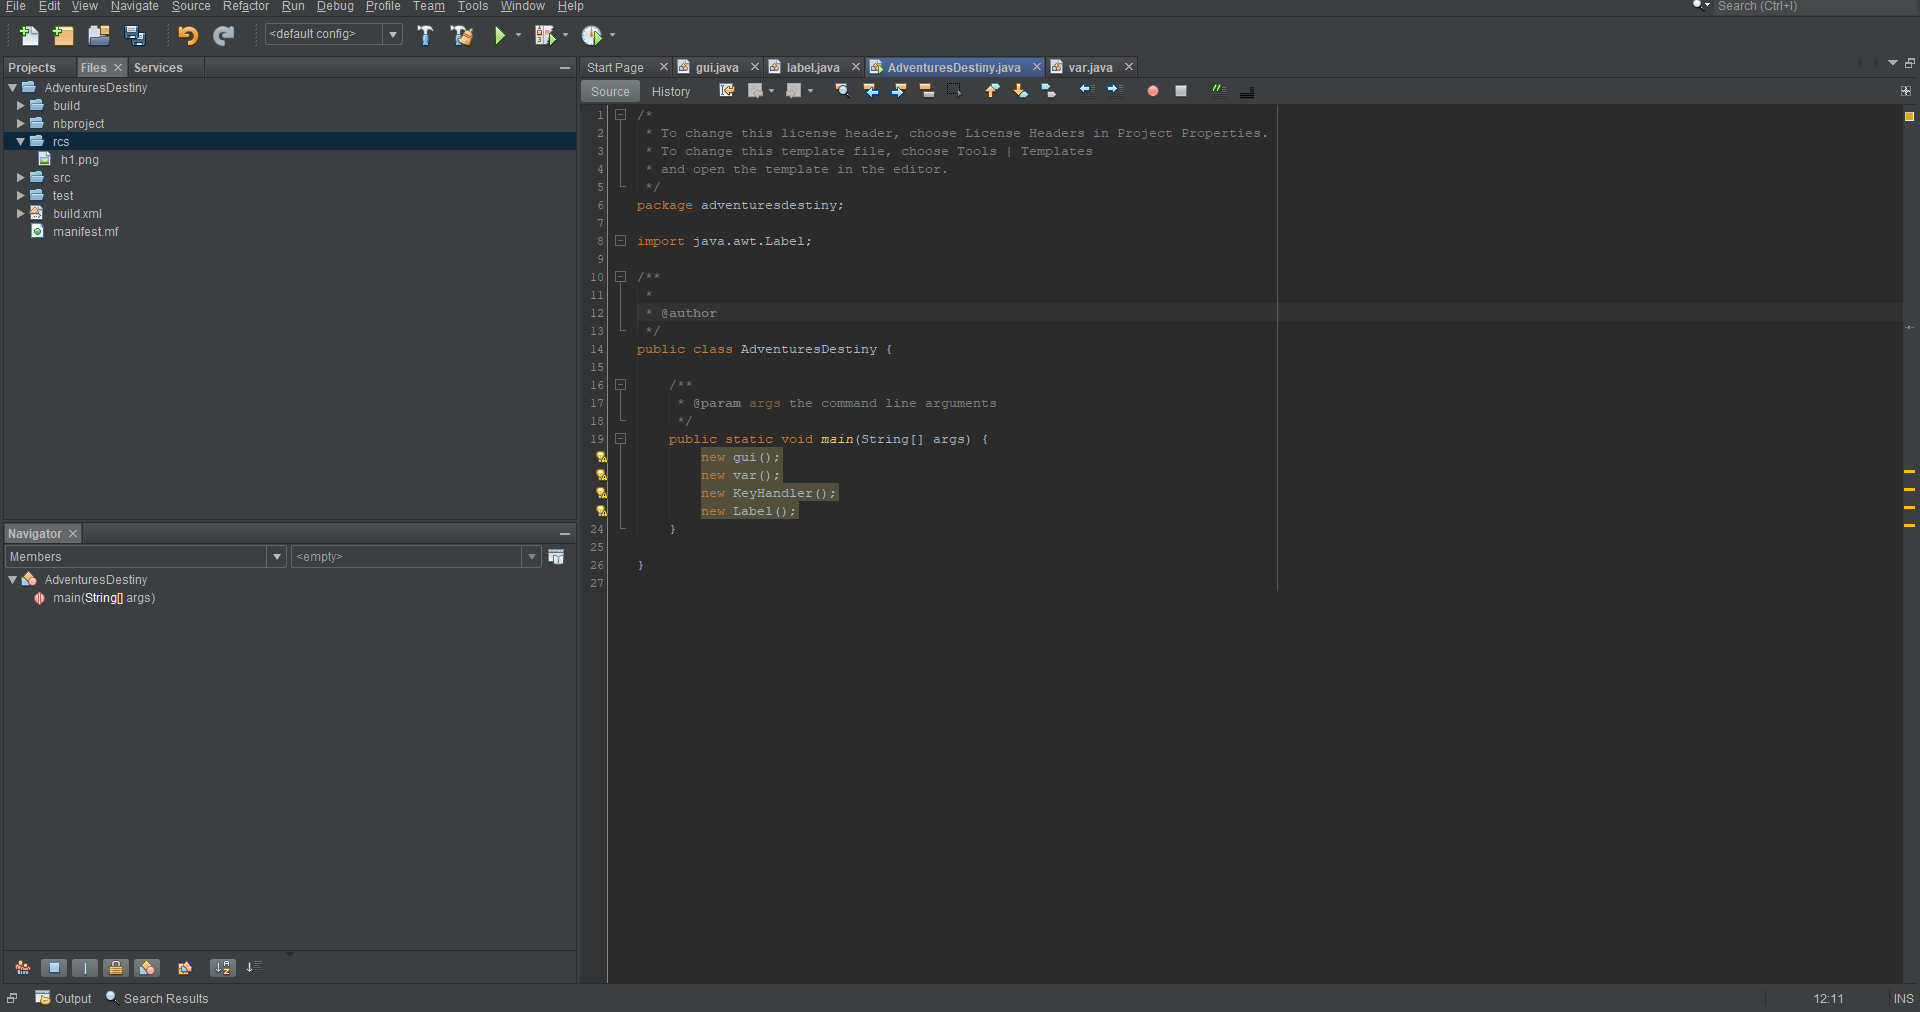The height and width of the screenshot is (1012, 1920).
Task: Toggle Highlight Search in the editor toolbar
Action: [x=927, y=90]
